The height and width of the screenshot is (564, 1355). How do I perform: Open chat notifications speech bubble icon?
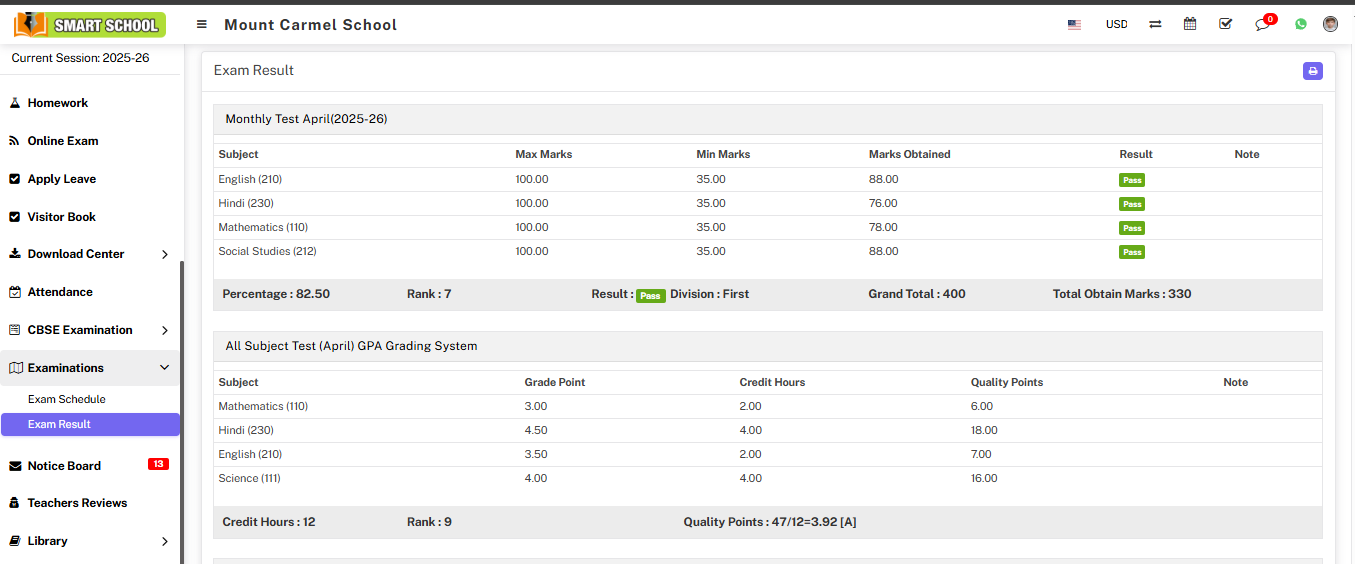coord(1262,25)
